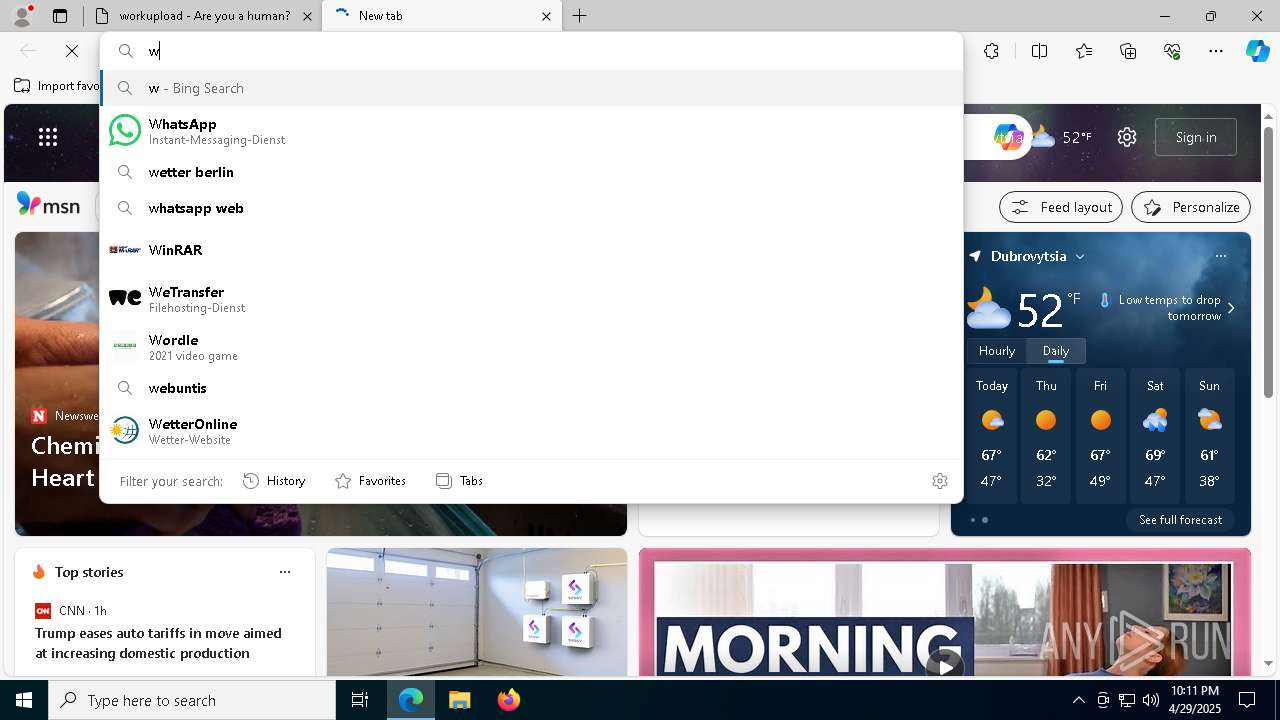Image resolution: width=1280 pixels, height=720 pixels.
Task: Open Edge icon on taskbar
Action: pos(411,700)
